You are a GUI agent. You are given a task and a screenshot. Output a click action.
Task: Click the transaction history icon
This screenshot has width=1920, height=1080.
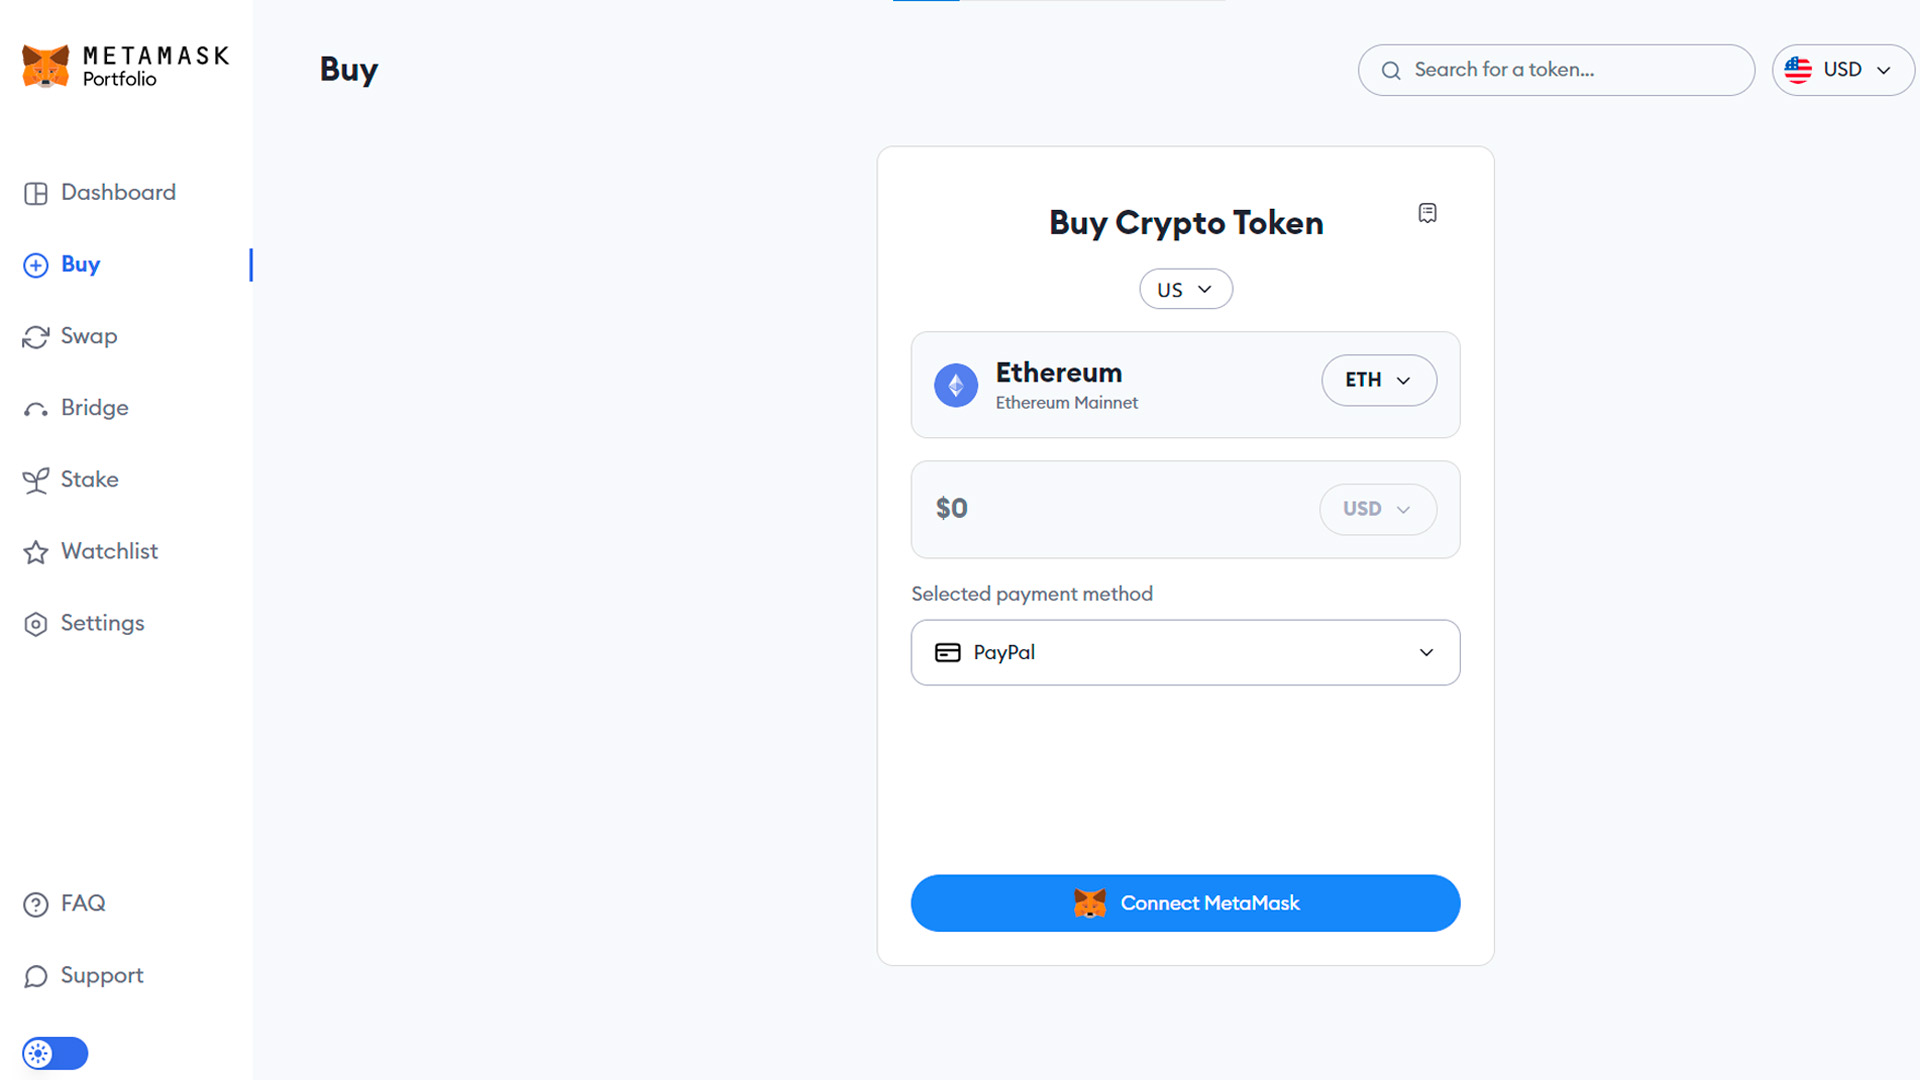(x=1425, y=212)
